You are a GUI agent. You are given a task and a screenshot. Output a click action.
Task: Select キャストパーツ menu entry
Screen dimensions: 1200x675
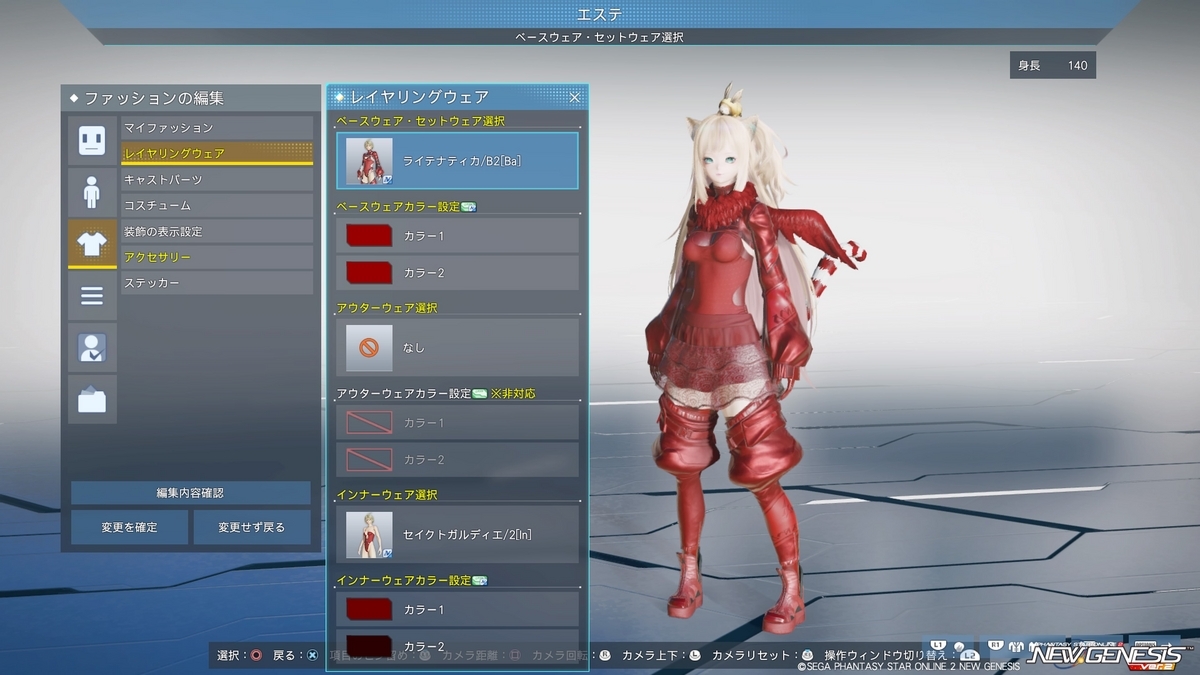(217, 180)
